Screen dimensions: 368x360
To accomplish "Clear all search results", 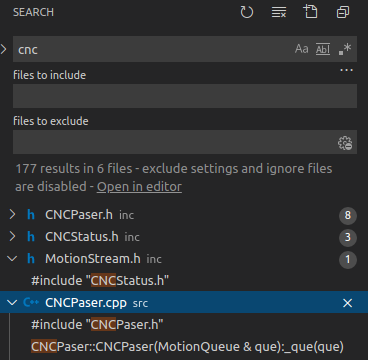I will [279, 12].
